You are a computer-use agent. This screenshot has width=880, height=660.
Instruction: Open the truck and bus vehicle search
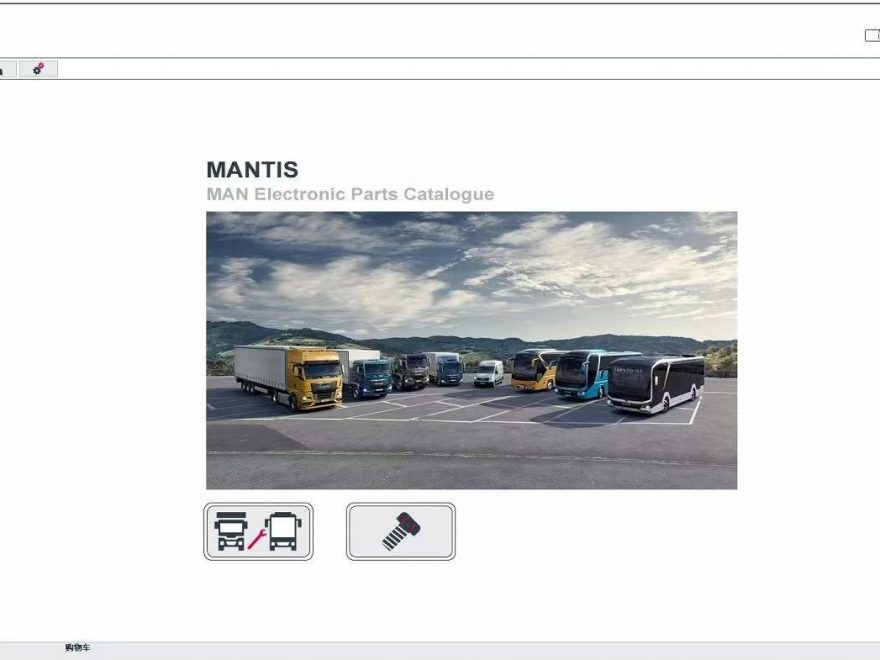[x=258, y=531]
